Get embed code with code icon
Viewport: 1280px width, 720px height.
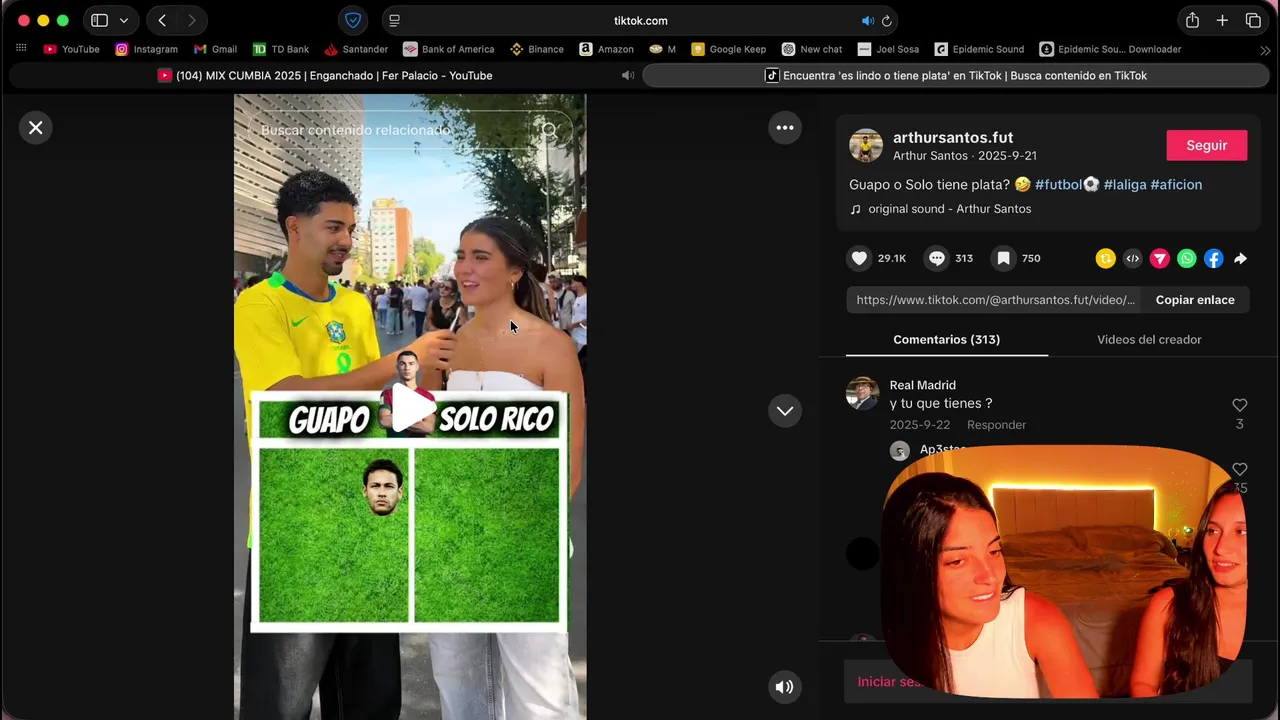(1132, 259)
